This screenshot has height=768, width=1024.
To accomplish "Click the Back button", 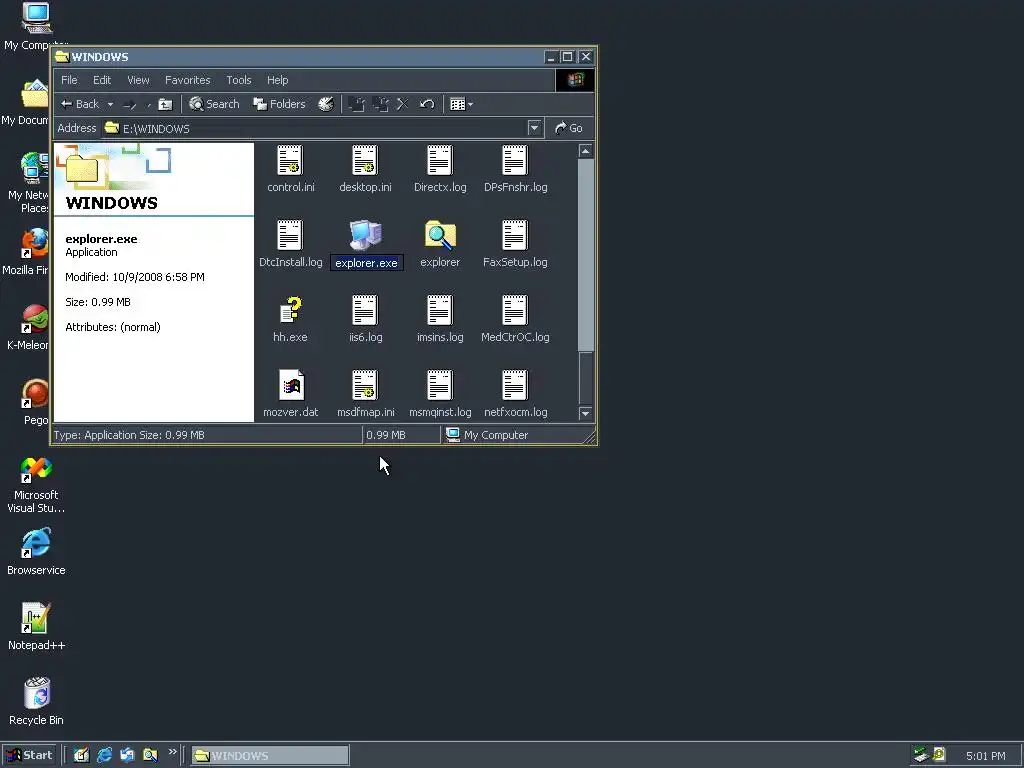I will [x=80, y=104].
